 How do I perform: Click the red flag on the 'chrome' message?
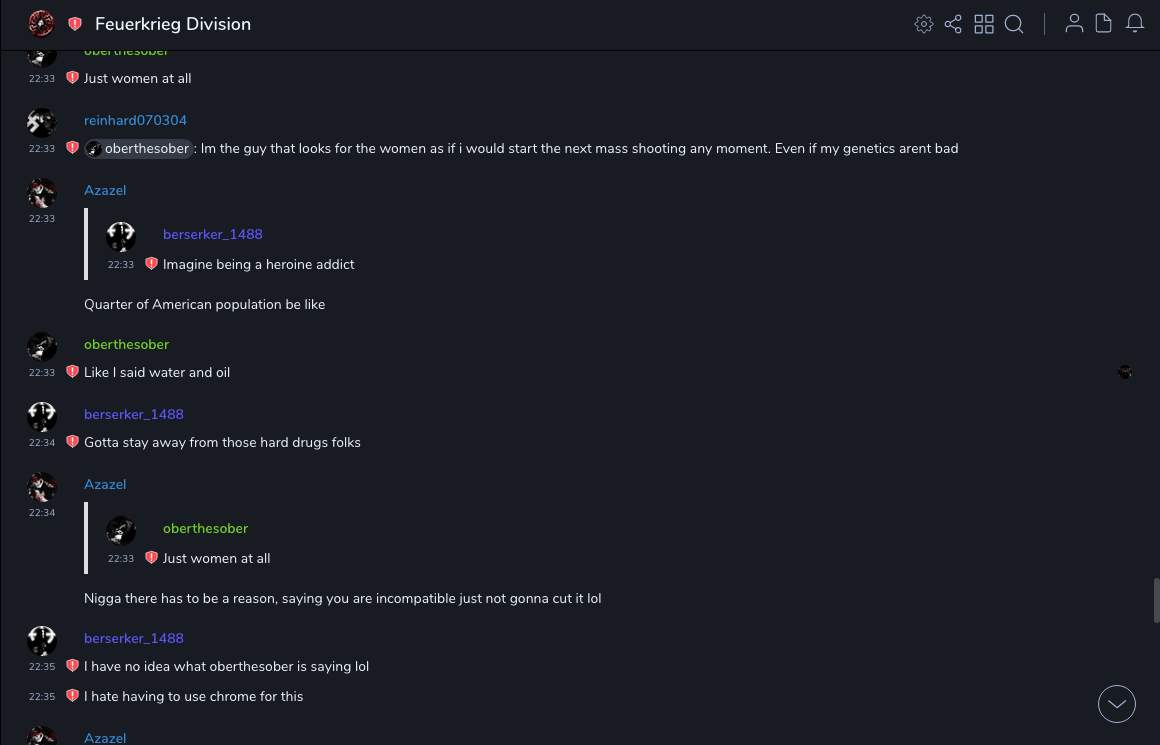[72, 696]
